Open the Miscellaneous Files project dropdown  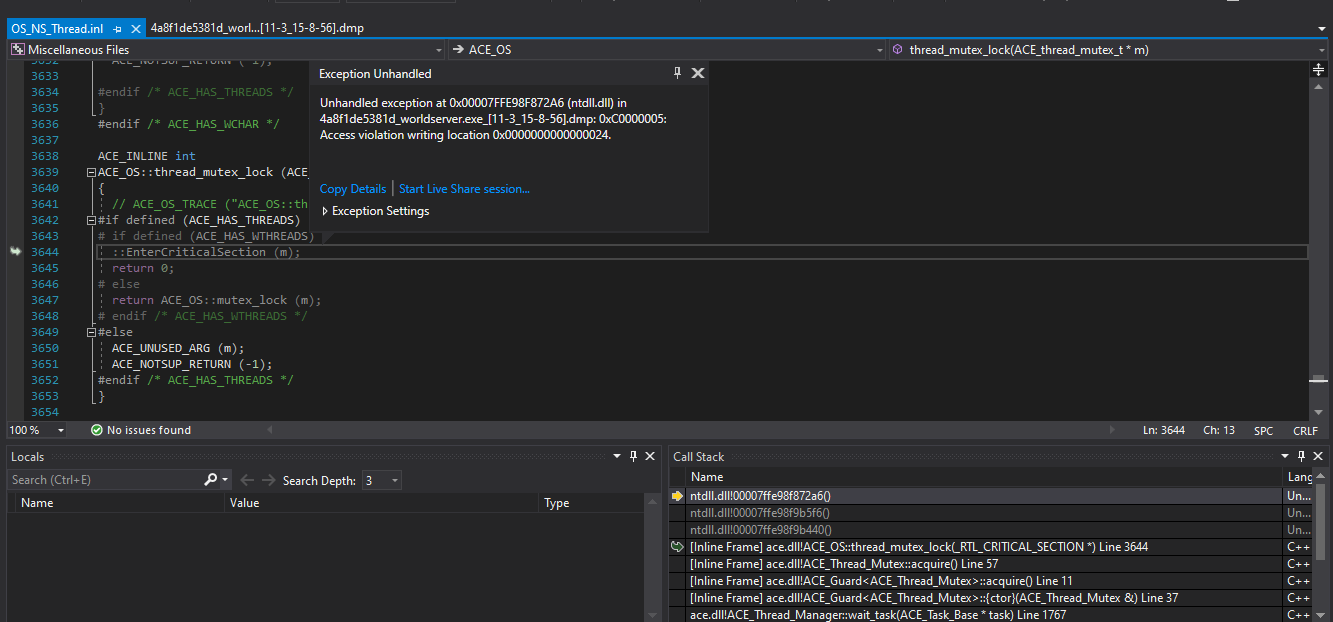click(226, 49)
